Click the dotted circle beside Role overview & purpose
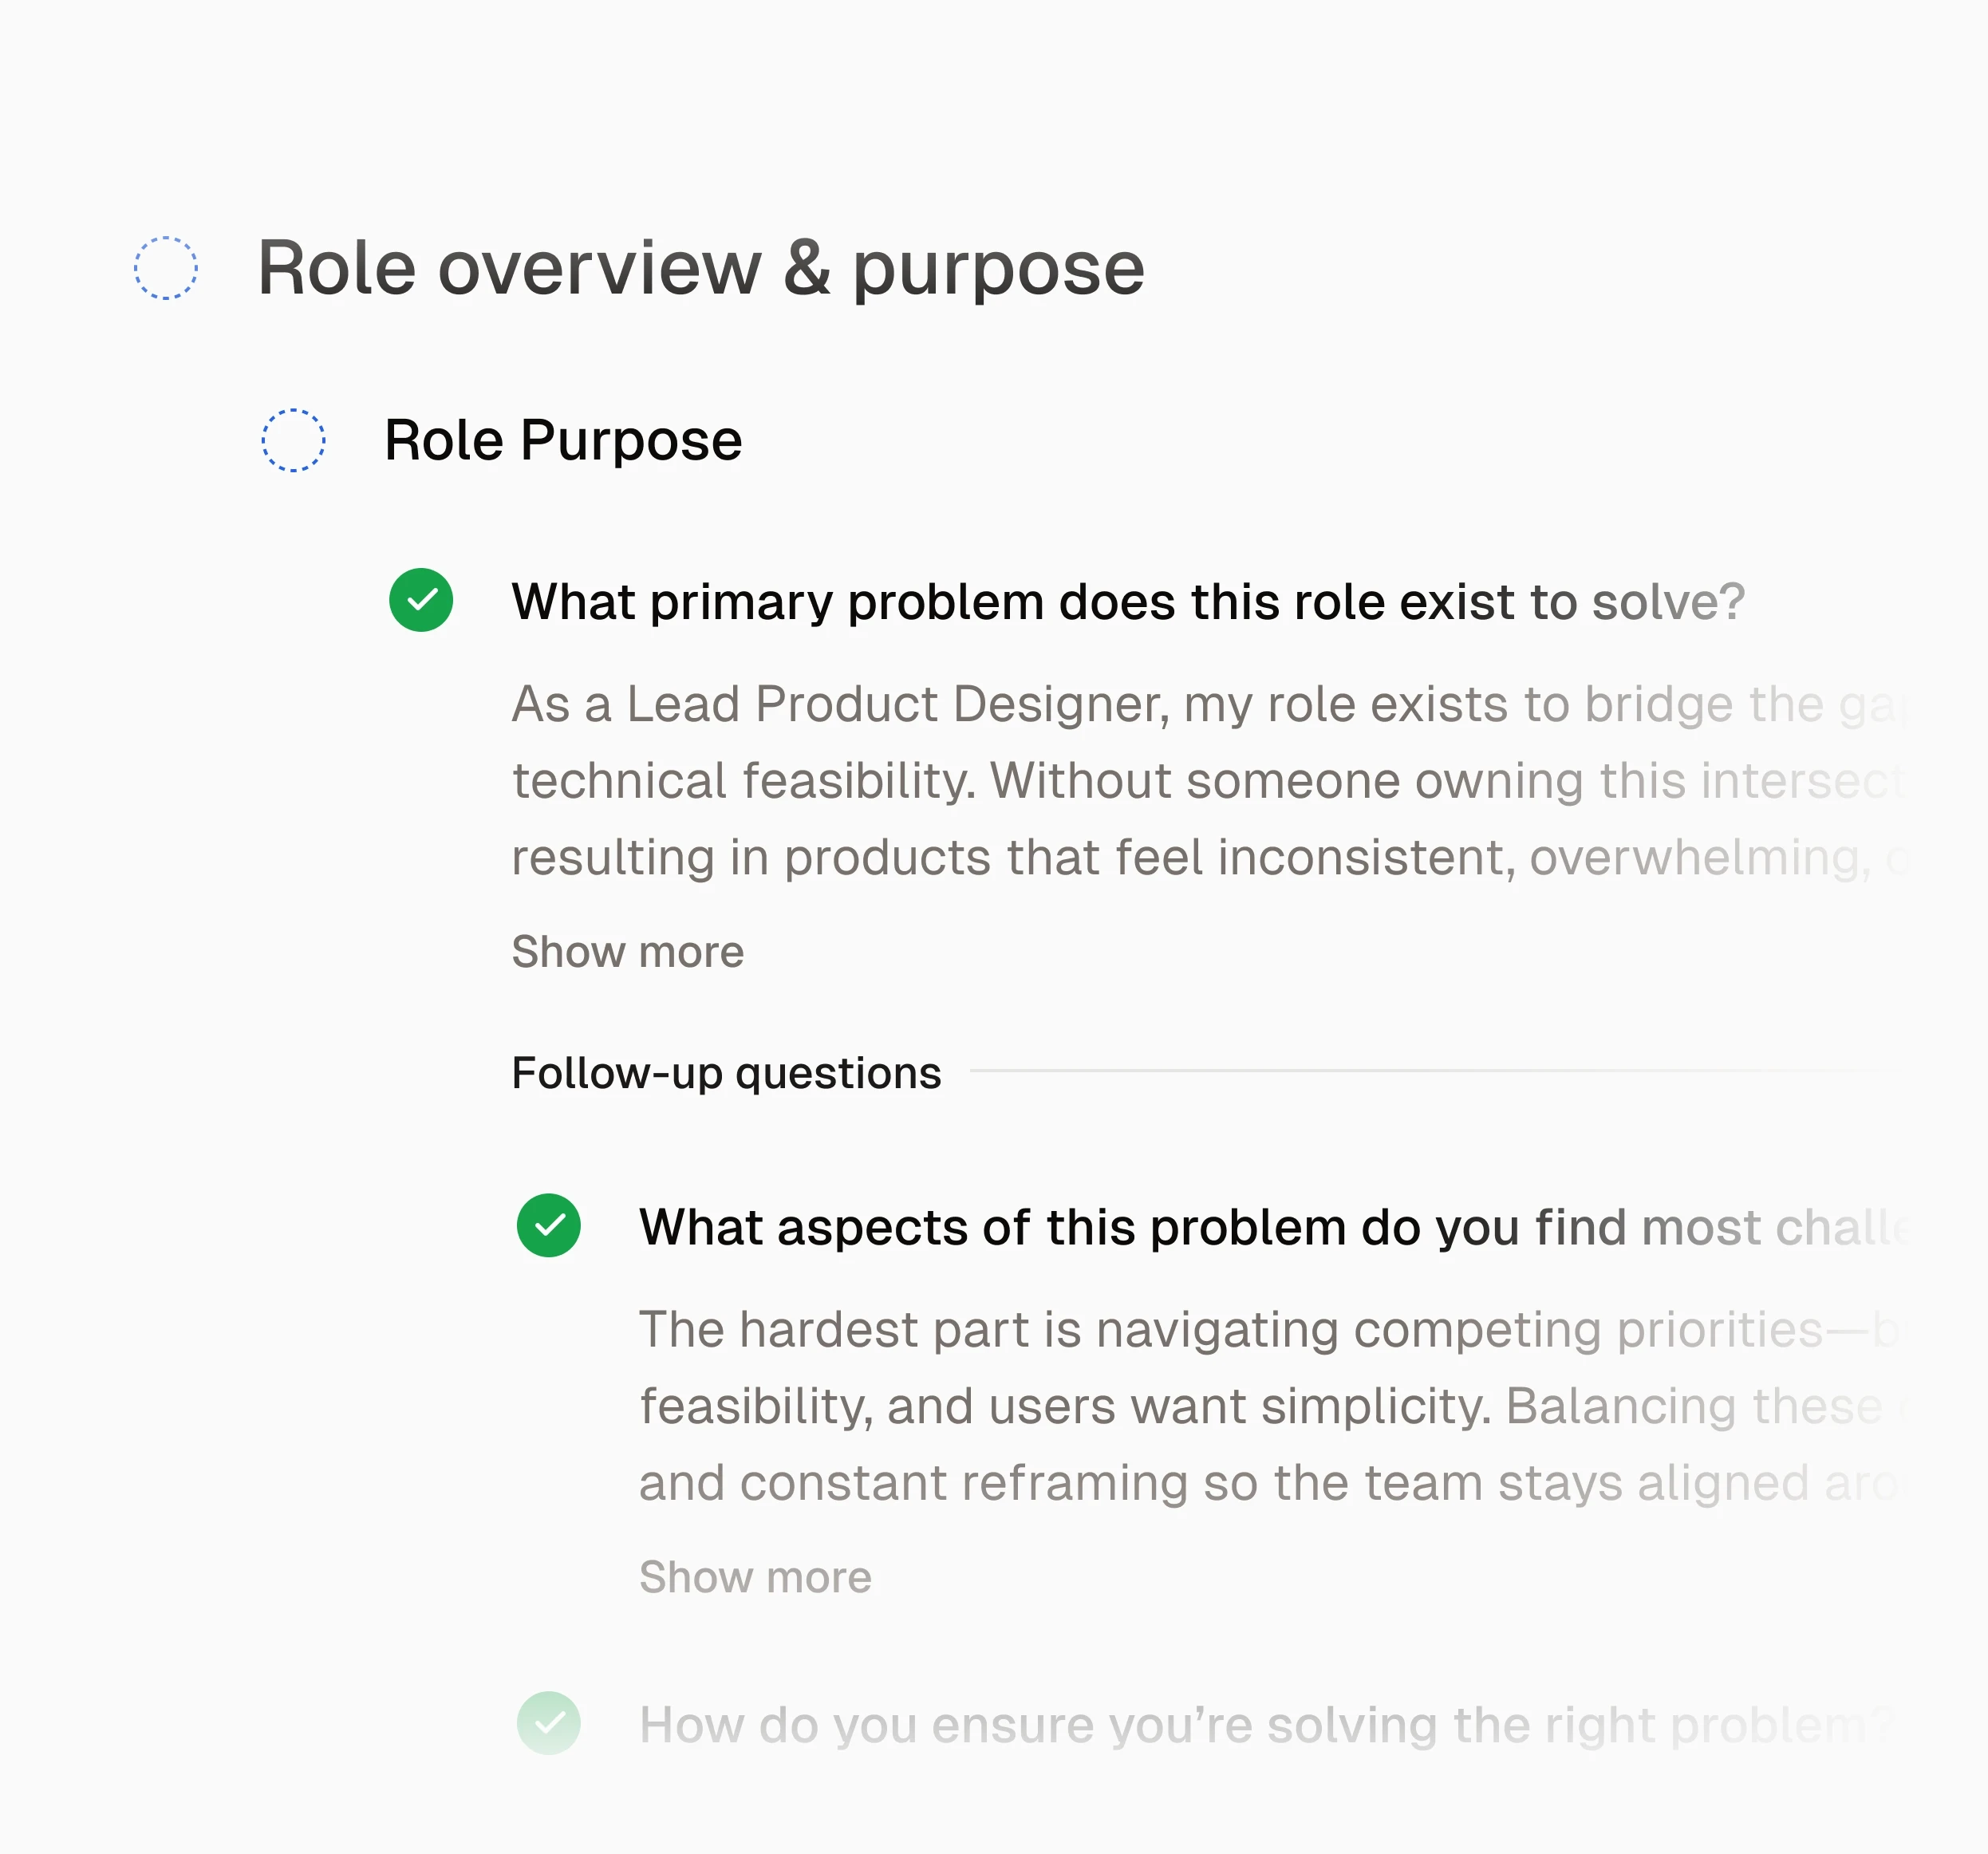 166,268
